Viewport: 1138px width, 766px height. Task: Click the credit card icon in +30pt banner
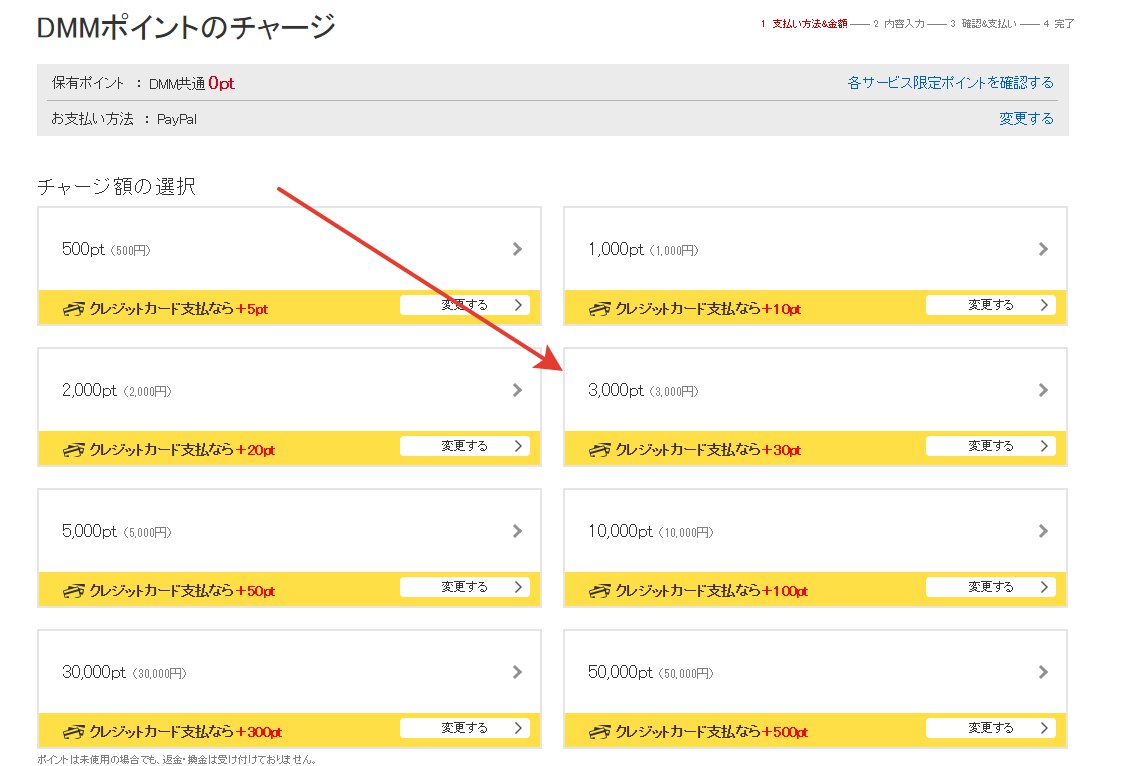[x=599, y=450]
